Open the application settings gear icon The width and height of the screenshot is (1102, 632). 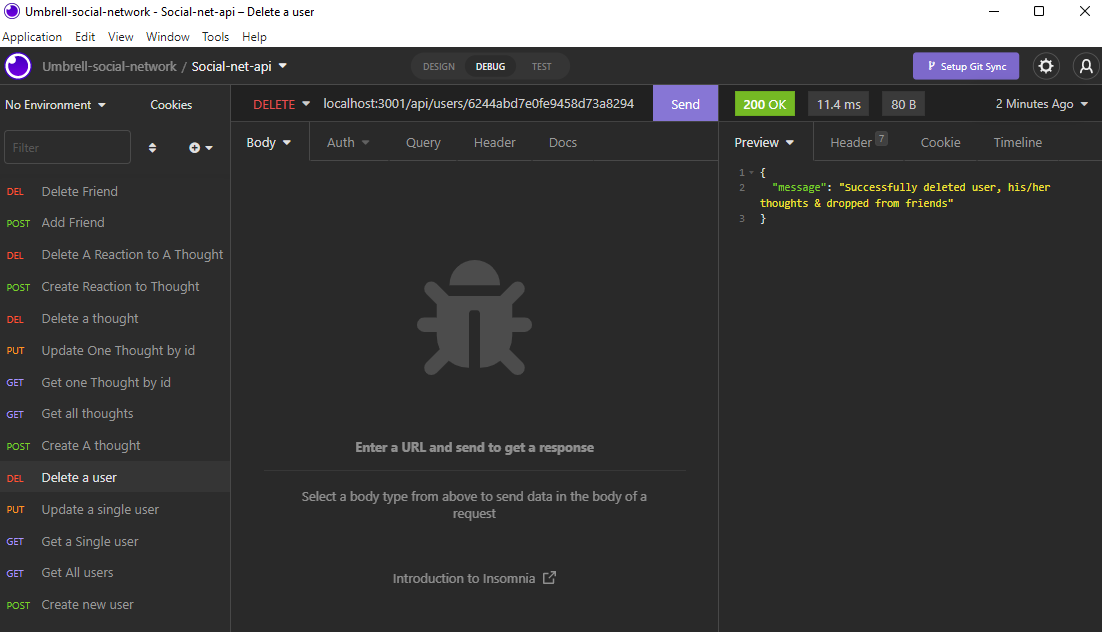1046,66
